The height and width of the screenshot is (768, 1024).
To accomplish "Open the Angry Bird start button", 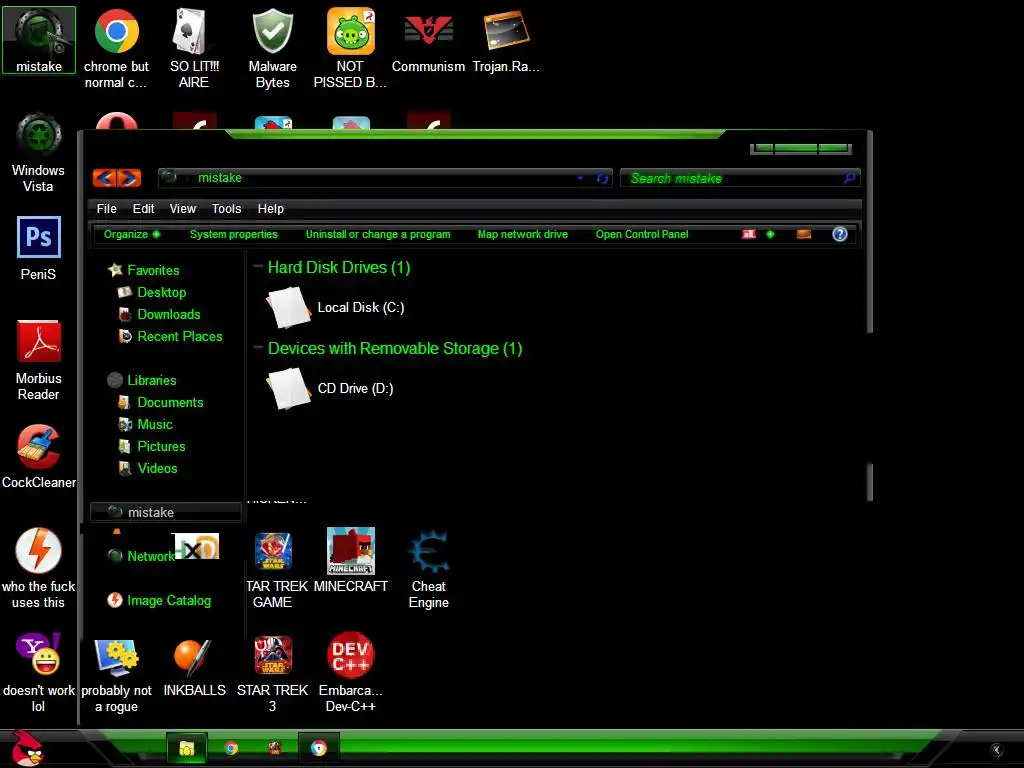I will 26,748.
